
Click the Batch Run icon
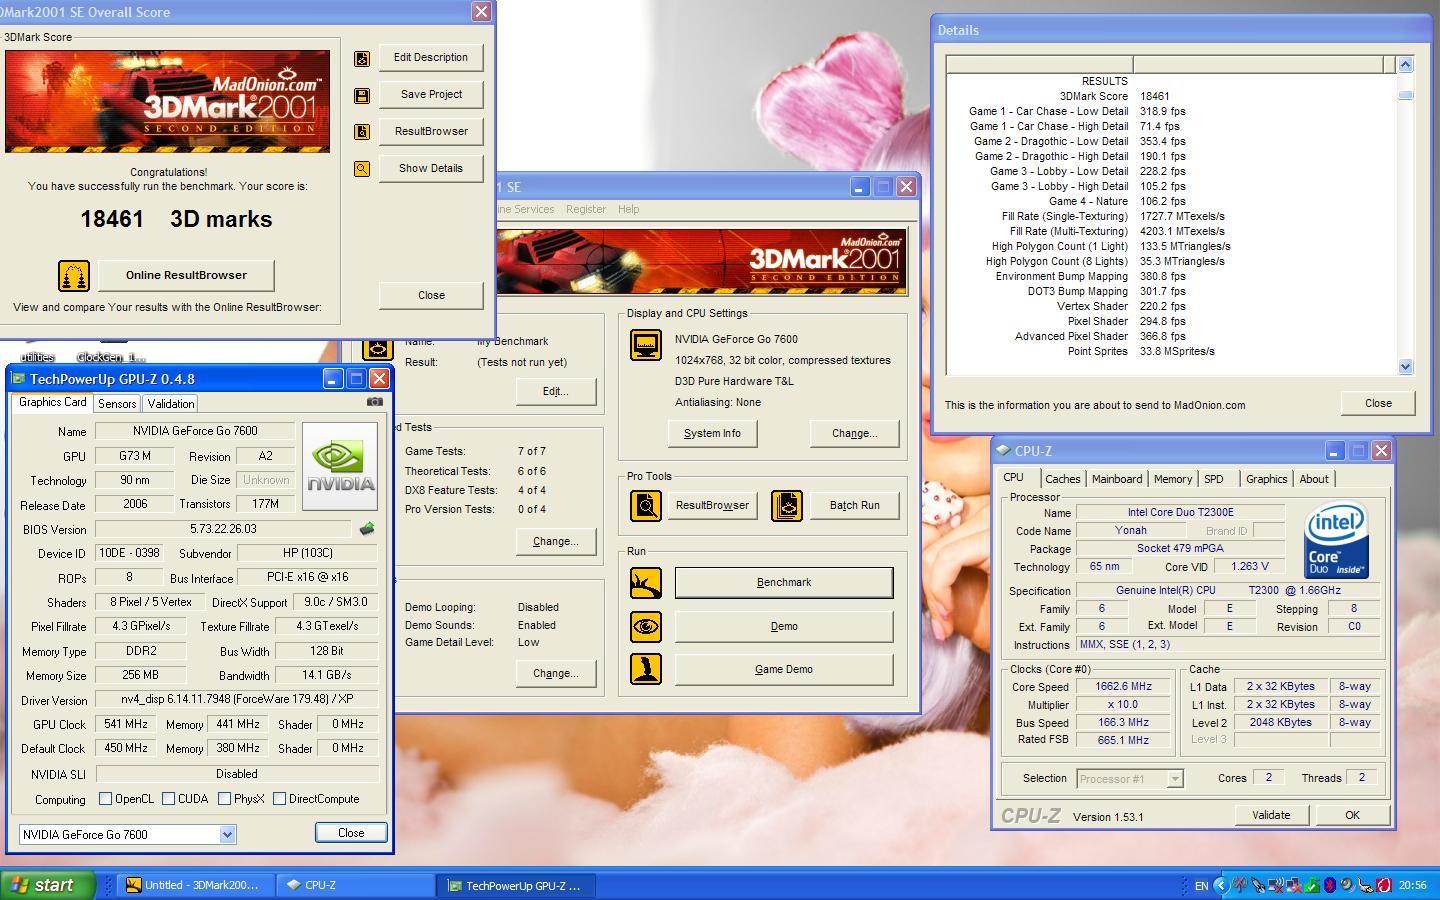(787, 505)
